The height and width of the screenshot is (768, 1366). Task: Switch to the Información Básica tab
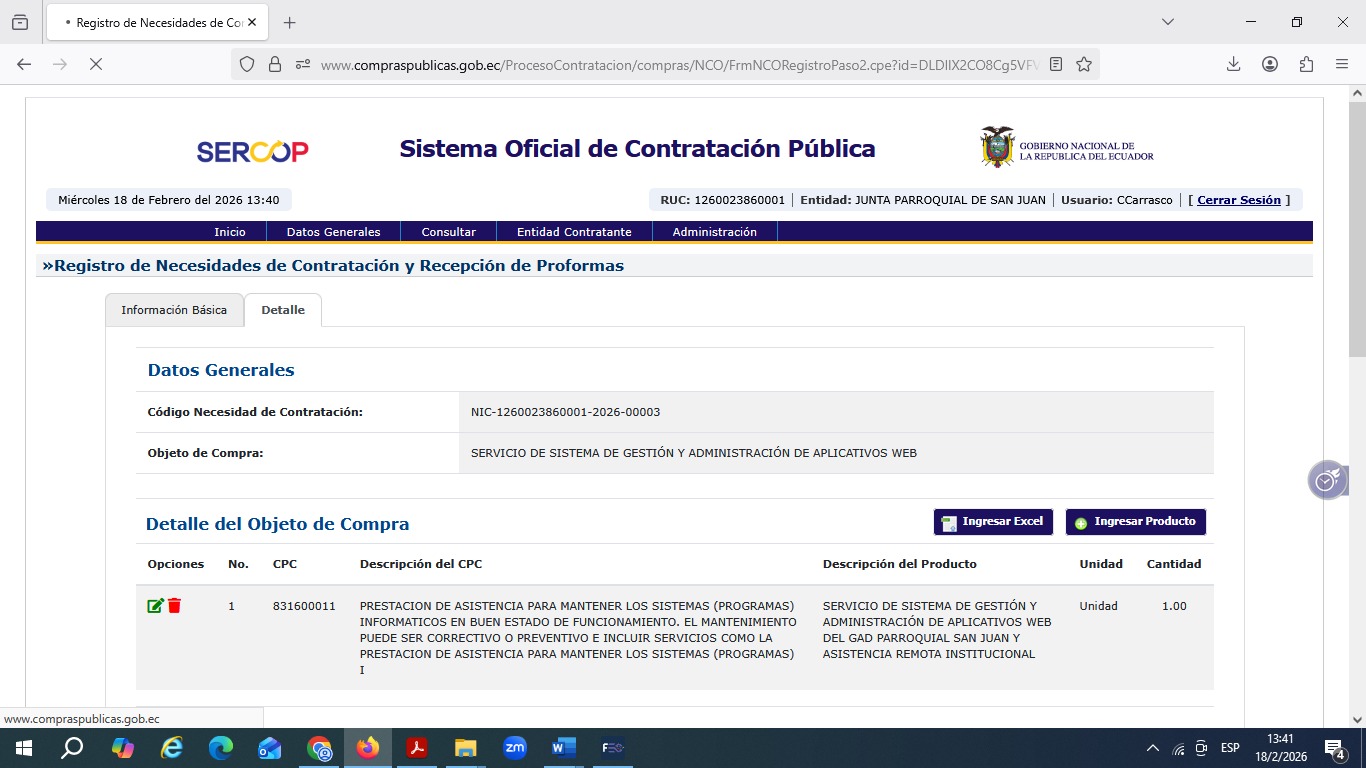click(x=174, y=310)
